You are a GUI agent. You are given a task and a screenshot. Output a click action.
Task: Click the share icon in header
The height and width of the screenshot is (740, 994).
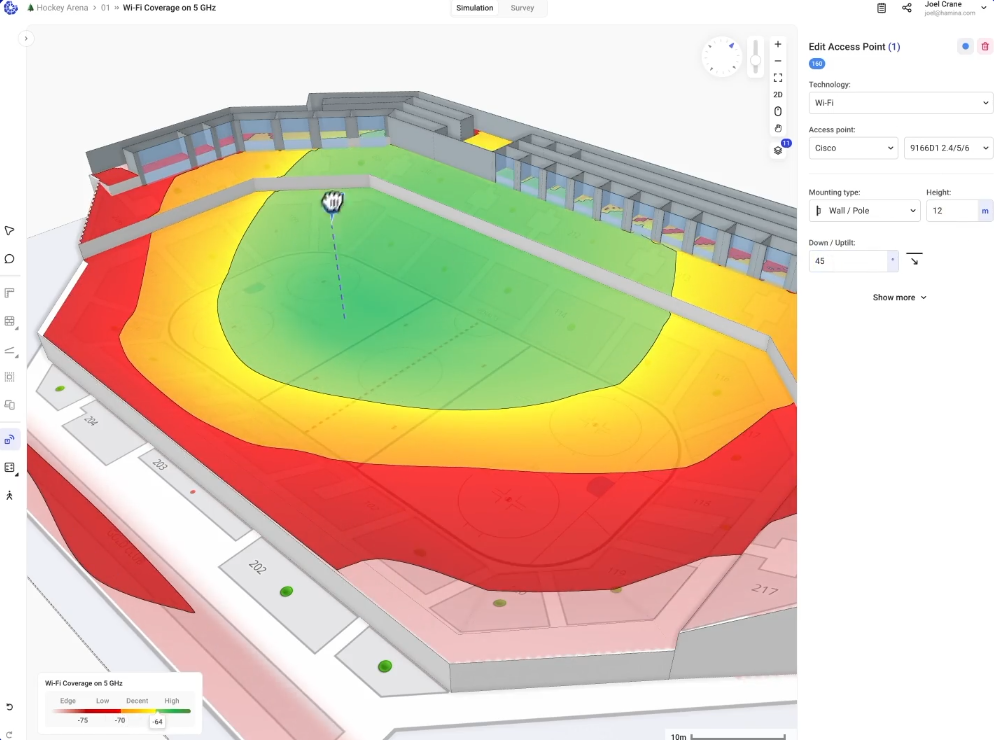pos(907,8)
